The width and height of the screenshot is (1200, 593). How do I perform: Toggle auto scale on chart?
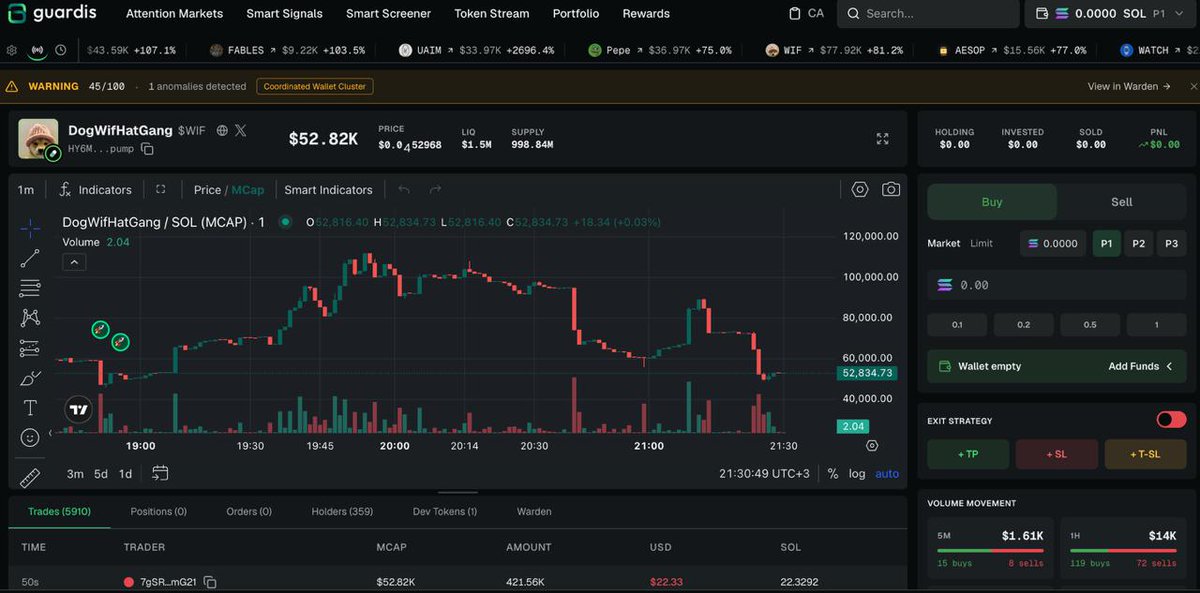point(887,474)
